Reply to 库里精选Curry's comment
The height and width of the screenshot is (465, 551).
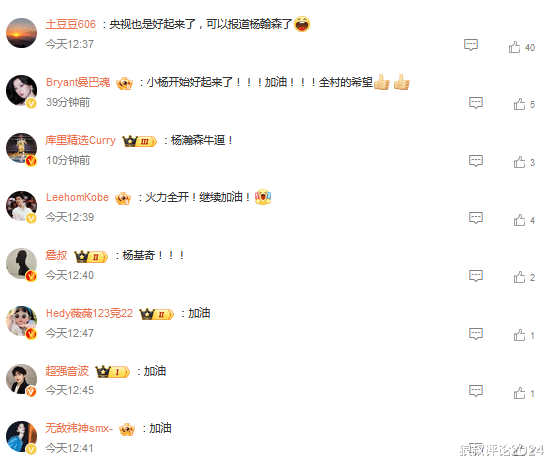pos(476,161)
